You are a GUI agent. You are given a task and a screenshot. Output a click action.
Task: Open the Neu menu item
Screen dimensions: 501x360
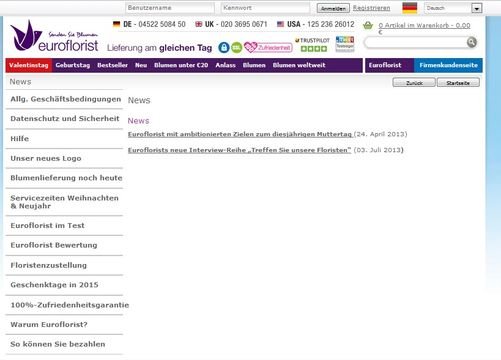point(141,65)
